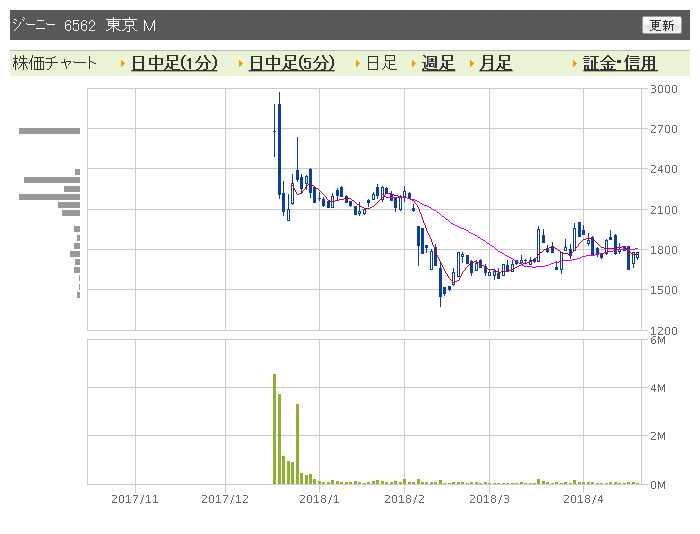Screen dimensions: 700x534
Task: Click the orange arrow before 週足
Action: 414,64
